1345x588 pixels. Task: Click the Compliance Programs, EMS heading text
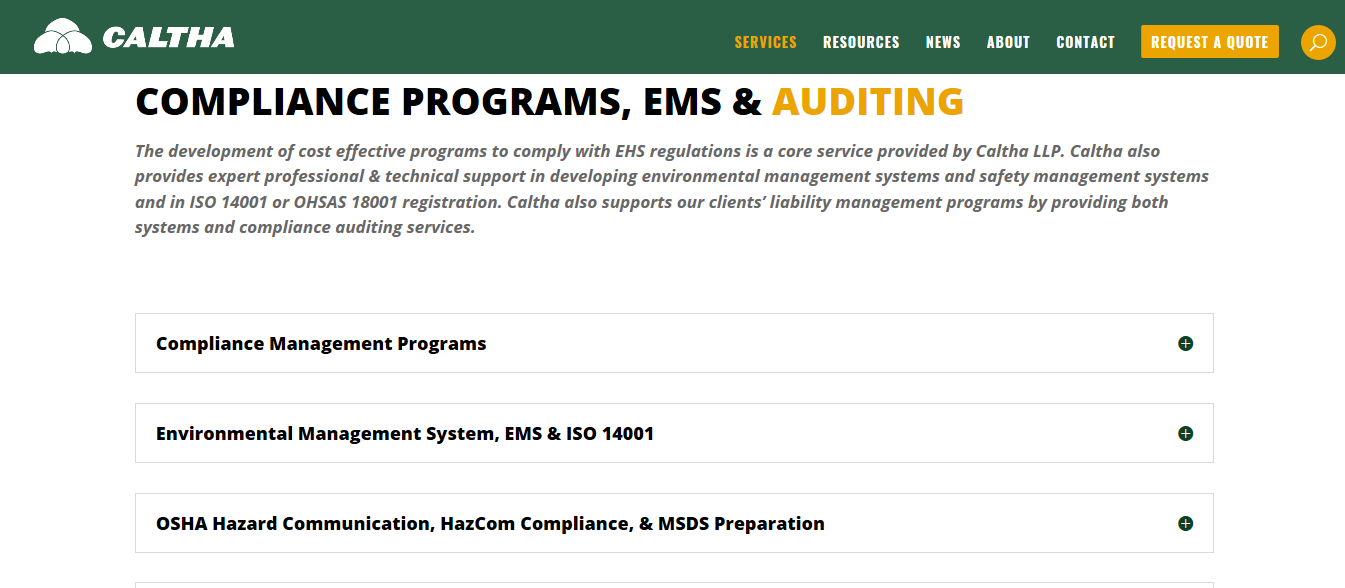click(448, 102)
